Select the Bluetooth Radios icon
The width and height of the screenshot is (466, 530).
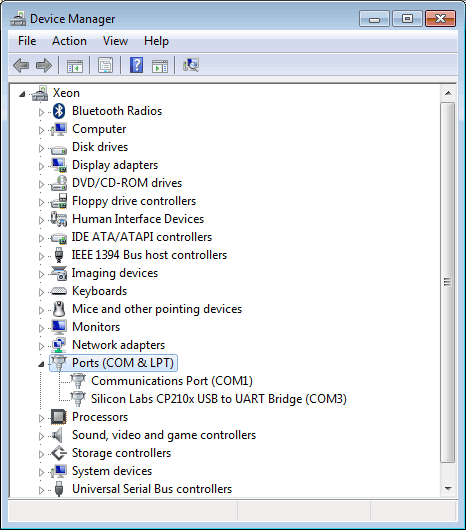point(59,111)
